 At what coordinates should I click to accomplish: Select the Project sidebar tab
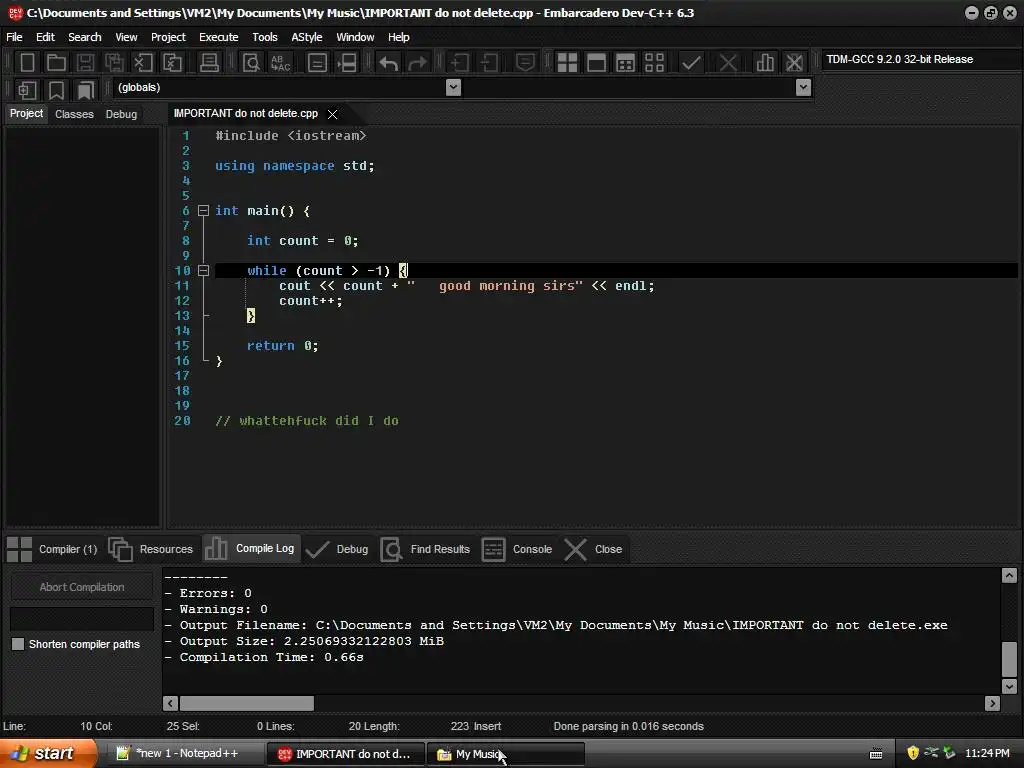26,114
